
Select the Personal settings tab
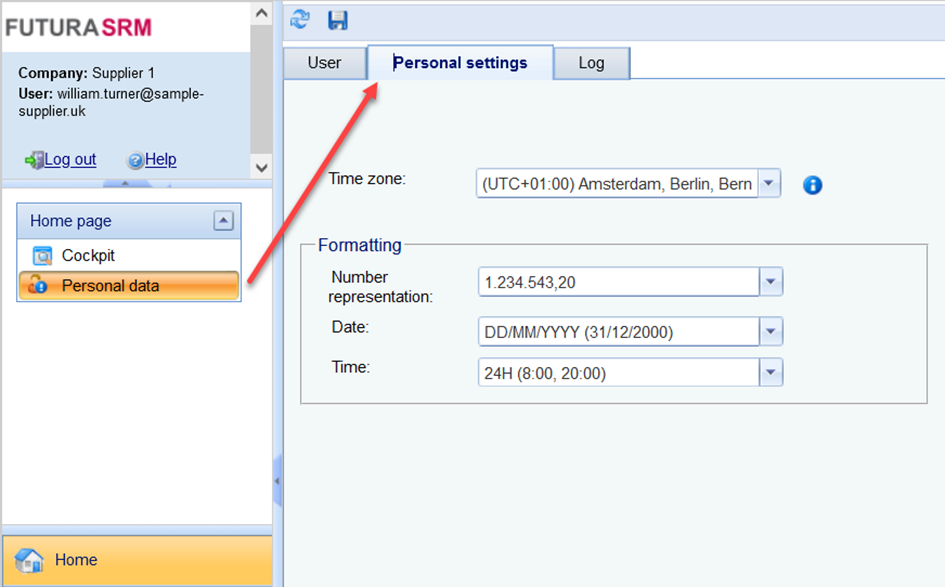(460, 63)
